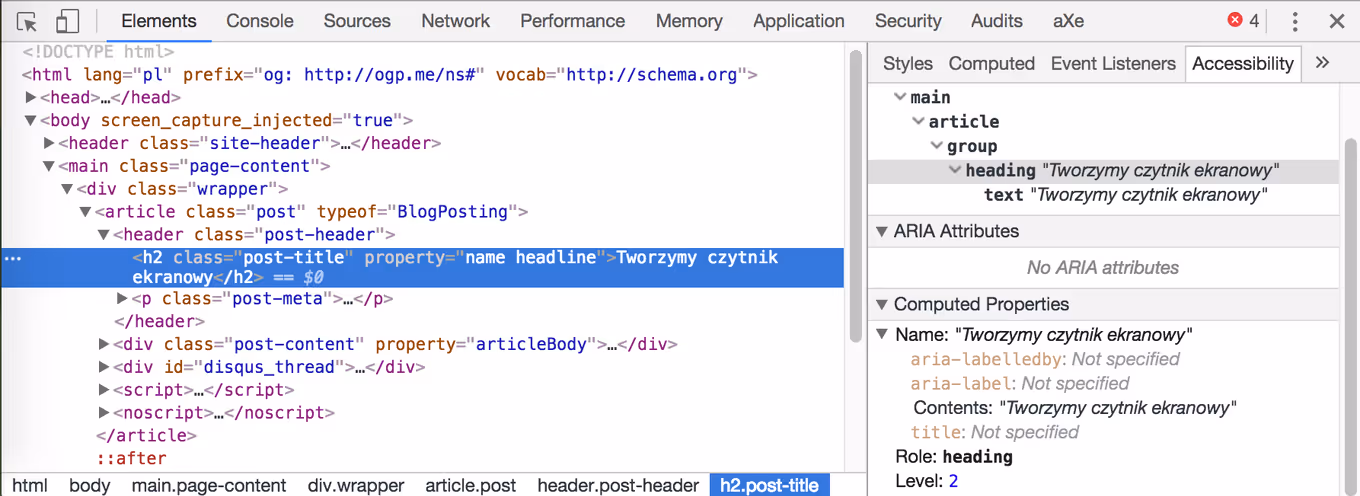Activate the inspect element picker icon

point(27,21)
